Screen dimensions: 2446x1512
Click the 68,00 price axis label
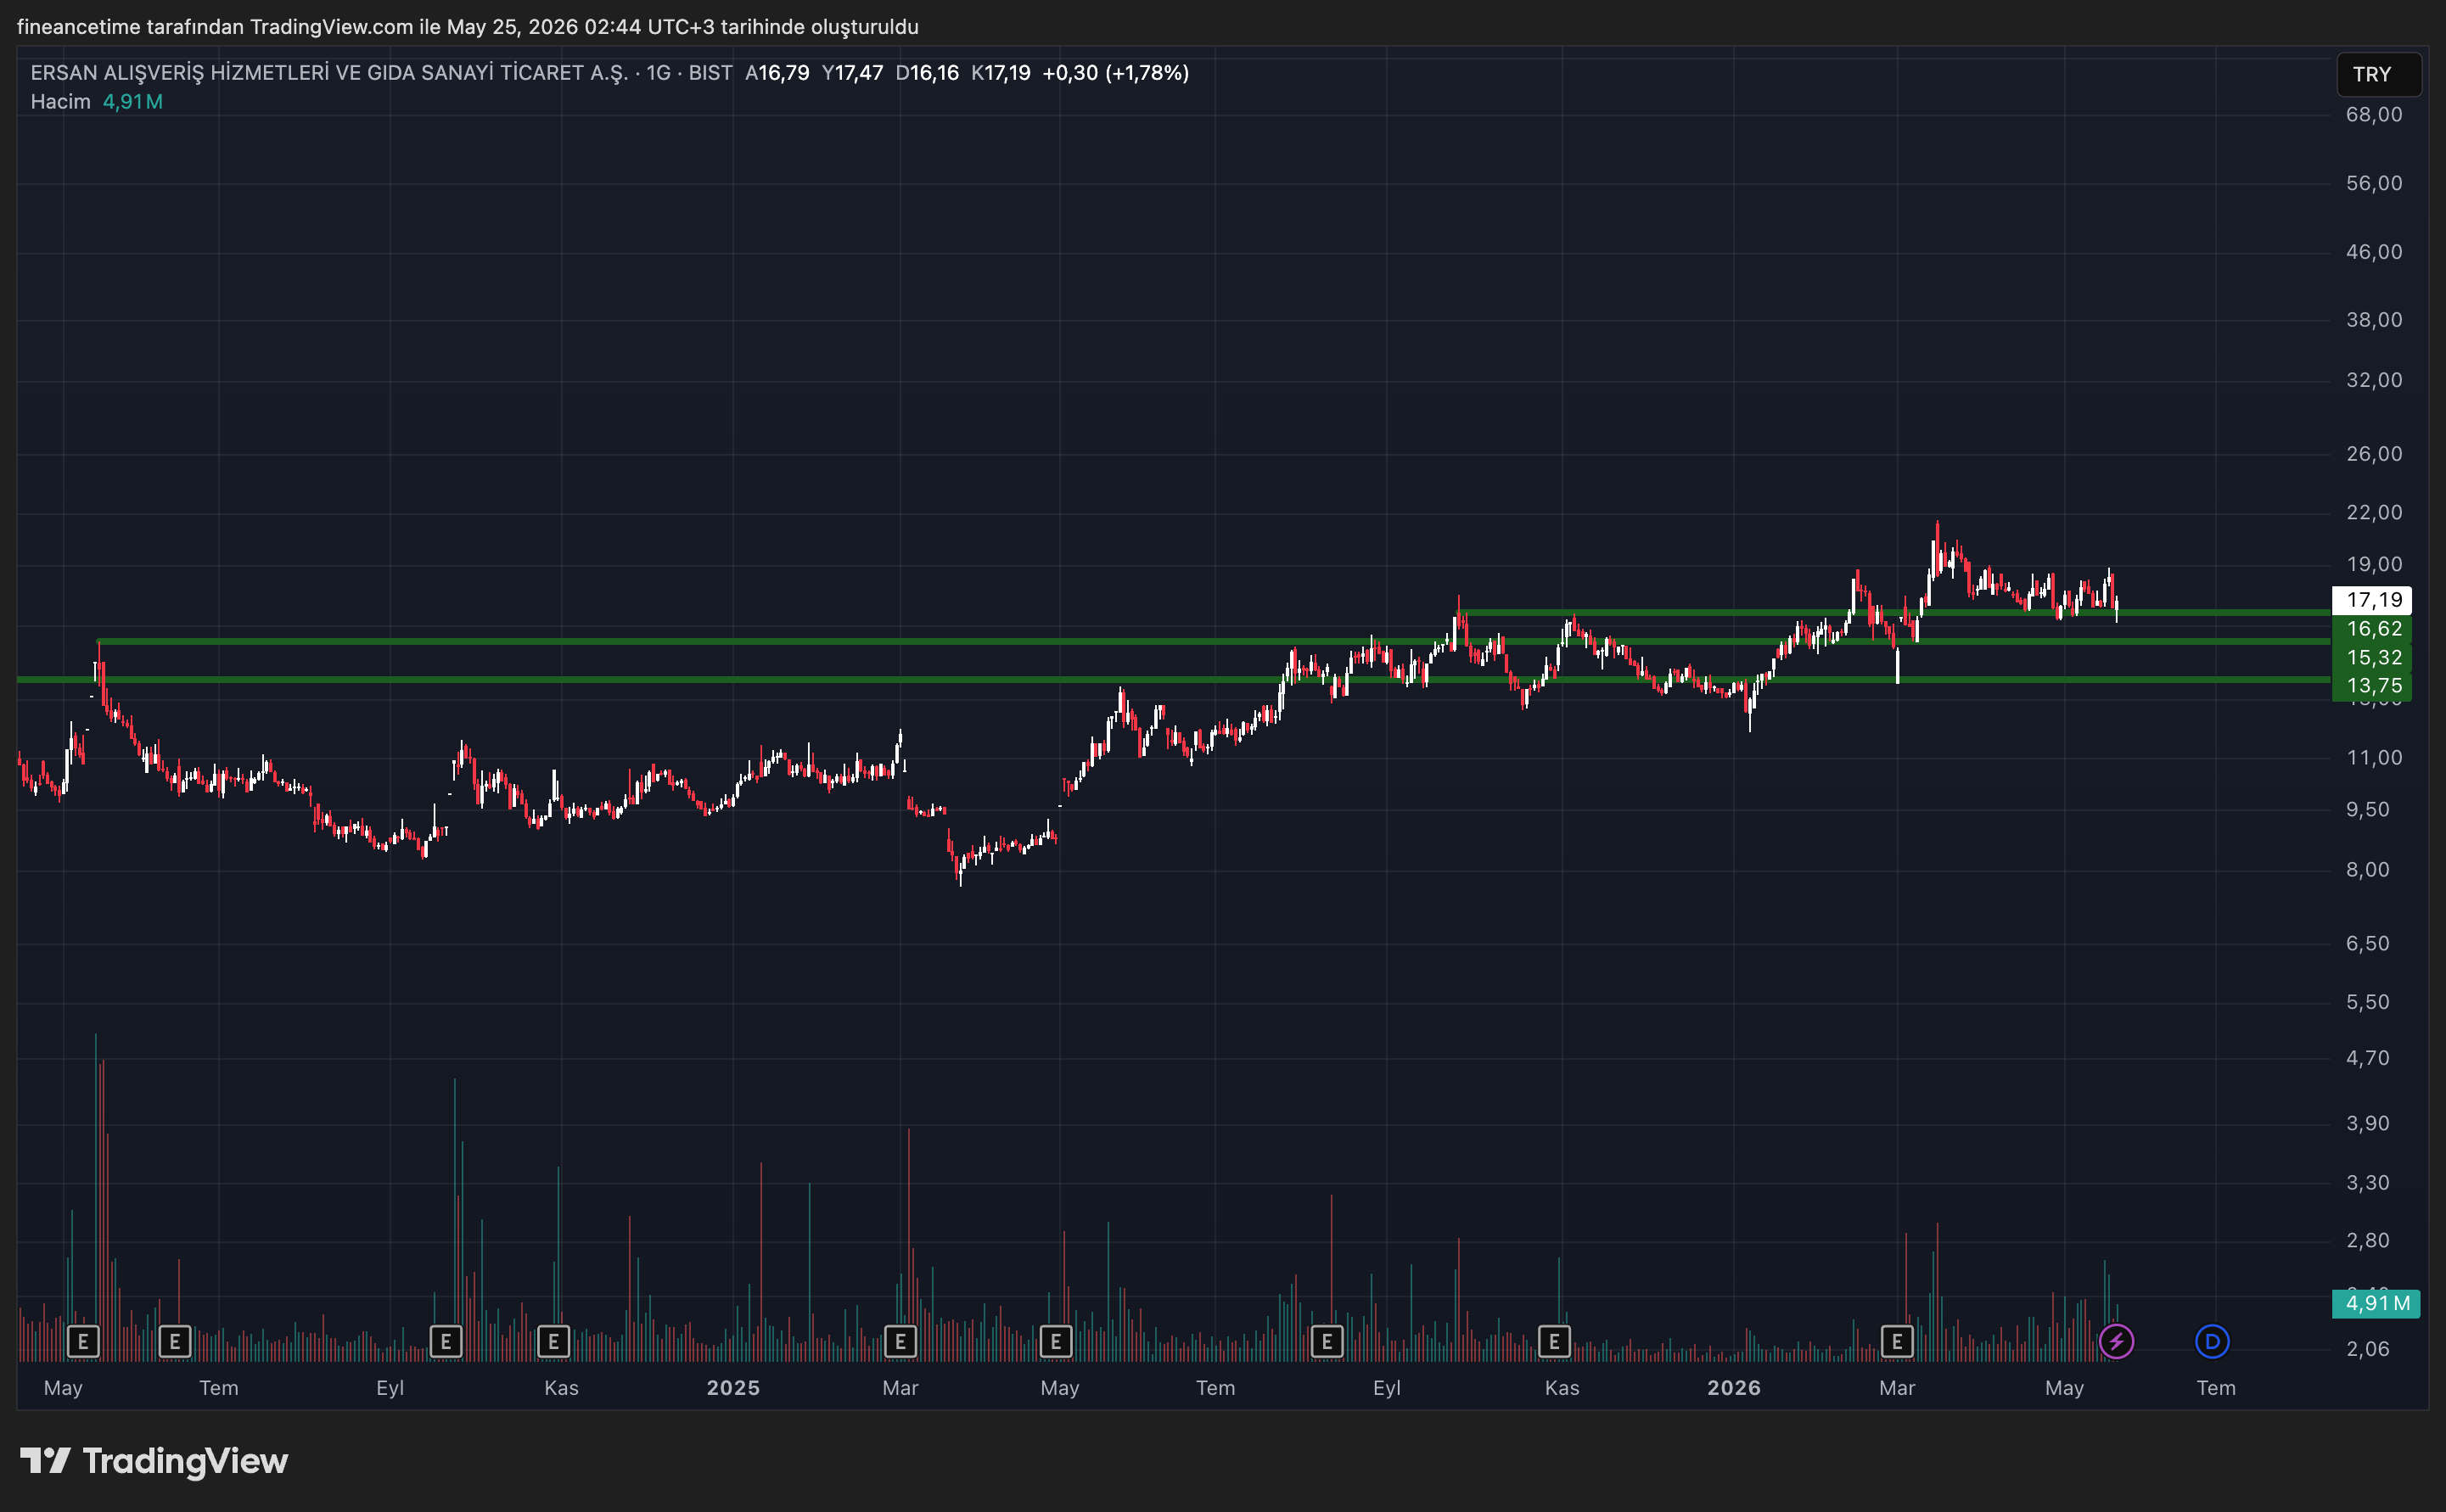2374,115
